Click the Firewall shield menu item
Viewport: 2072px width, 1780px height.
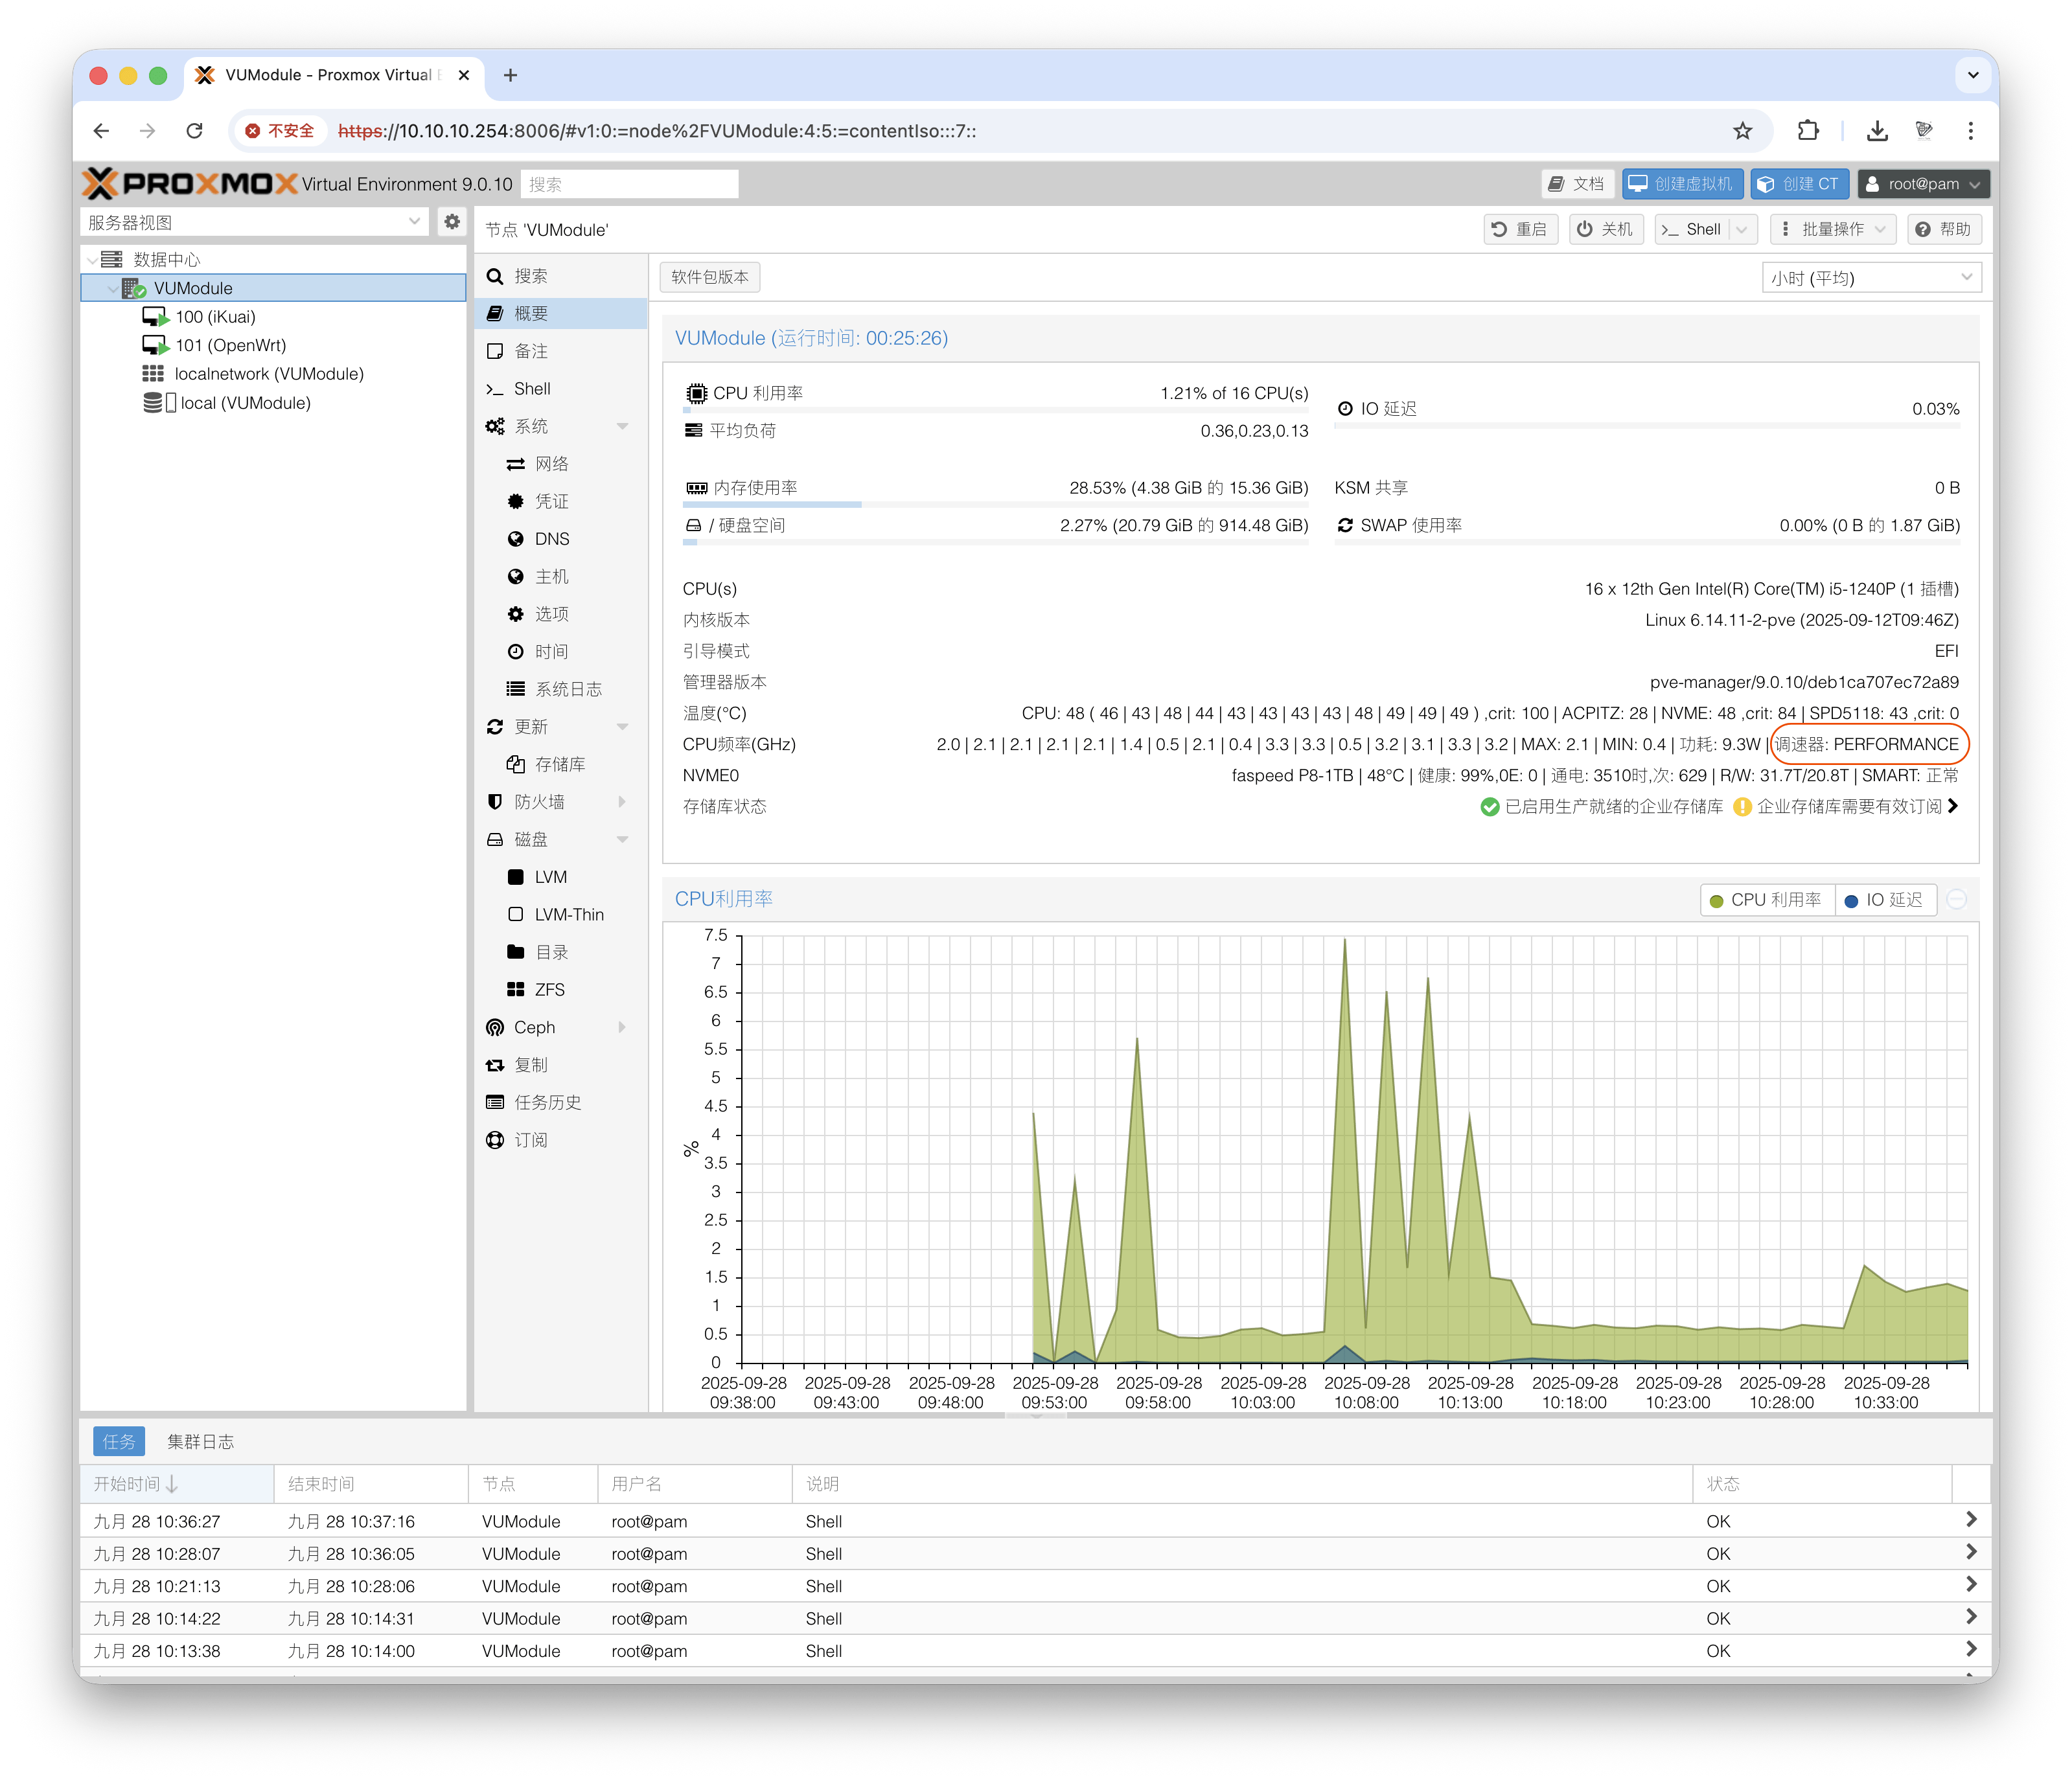click(539, 802)
